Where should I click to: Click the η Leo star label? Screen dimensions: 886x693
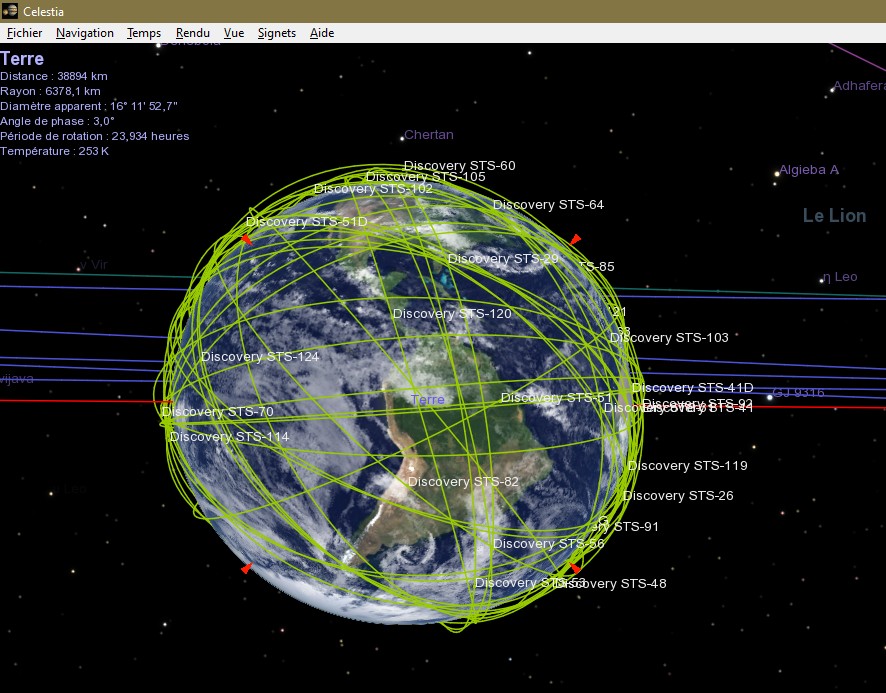[x=840, y=277]
